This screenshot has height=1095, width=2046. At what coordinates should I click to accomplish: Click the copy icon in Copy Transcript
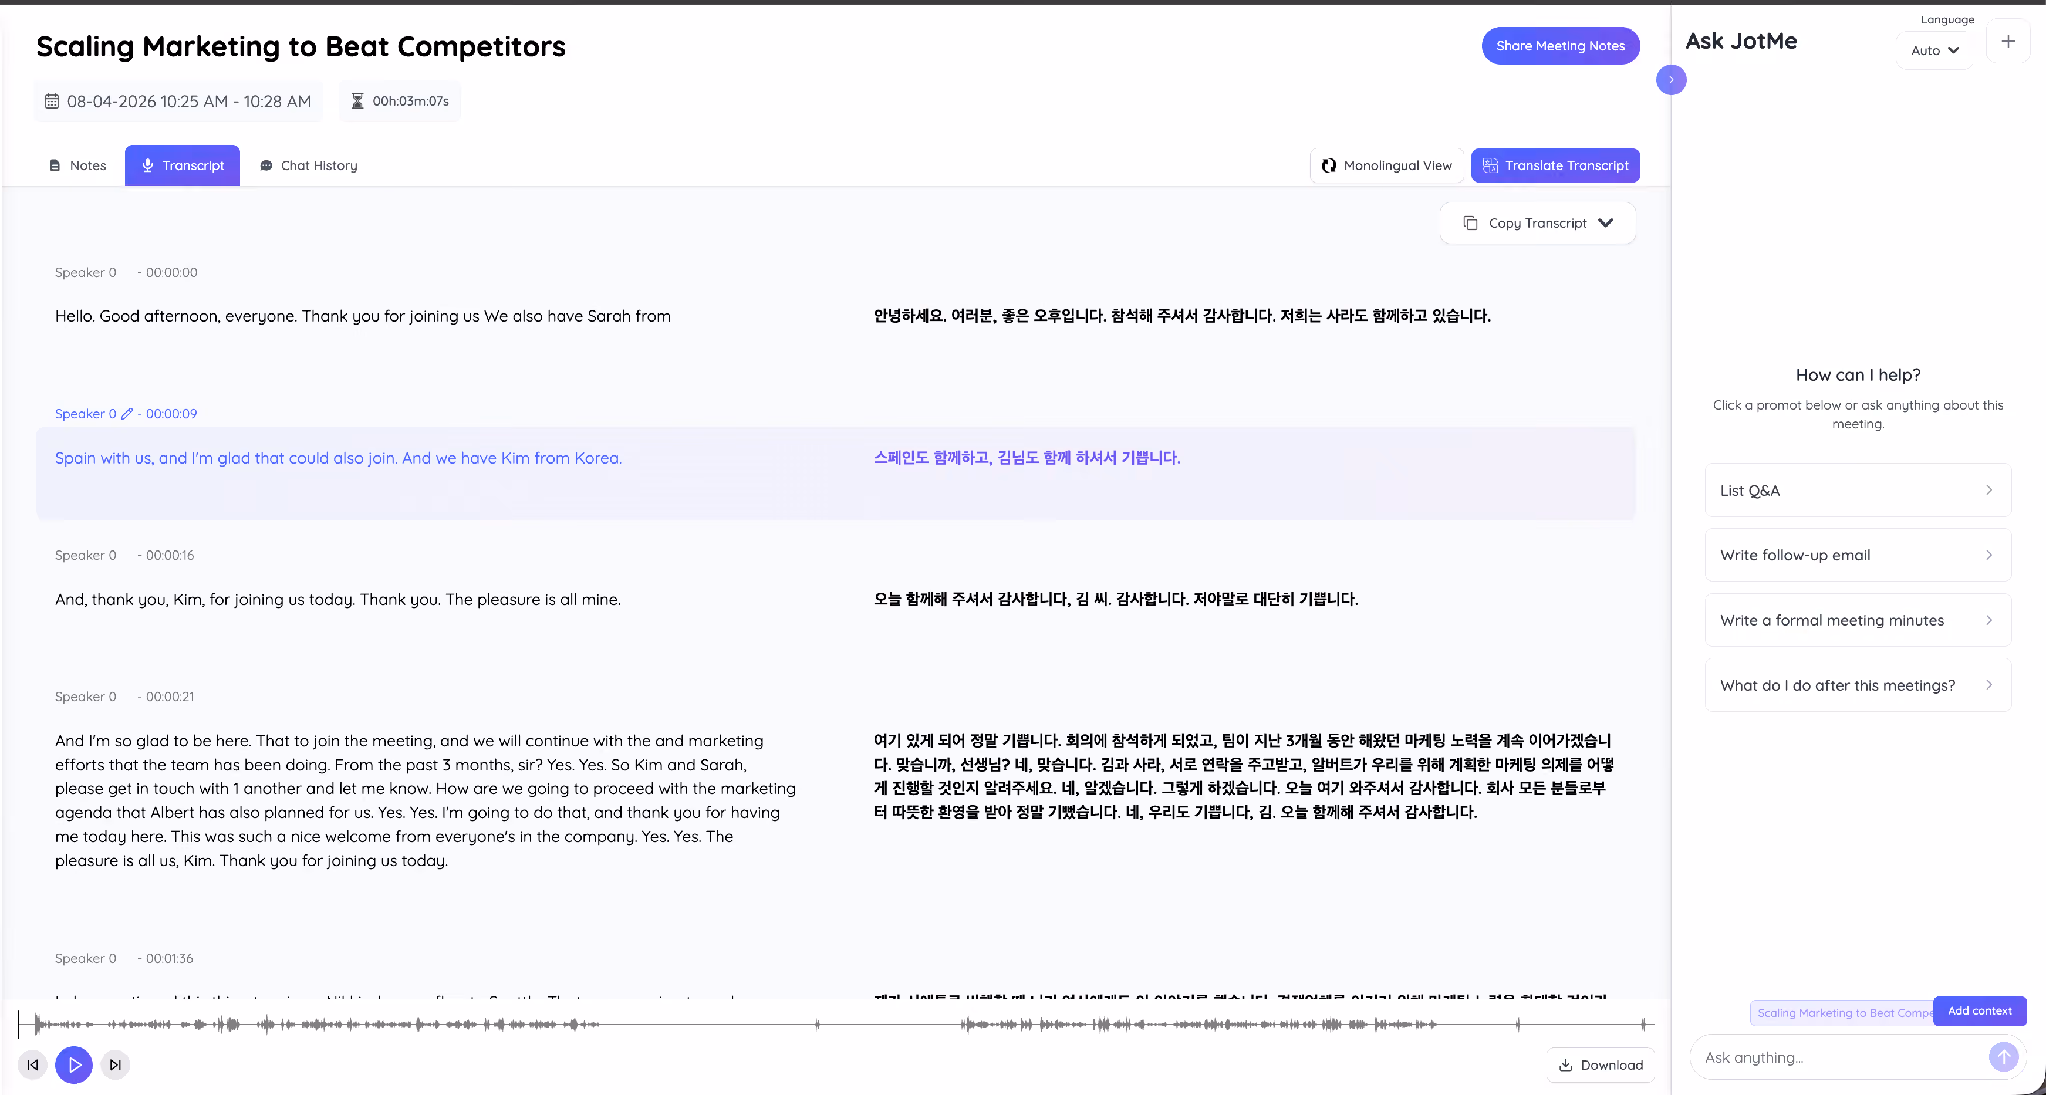point(1470,223)
